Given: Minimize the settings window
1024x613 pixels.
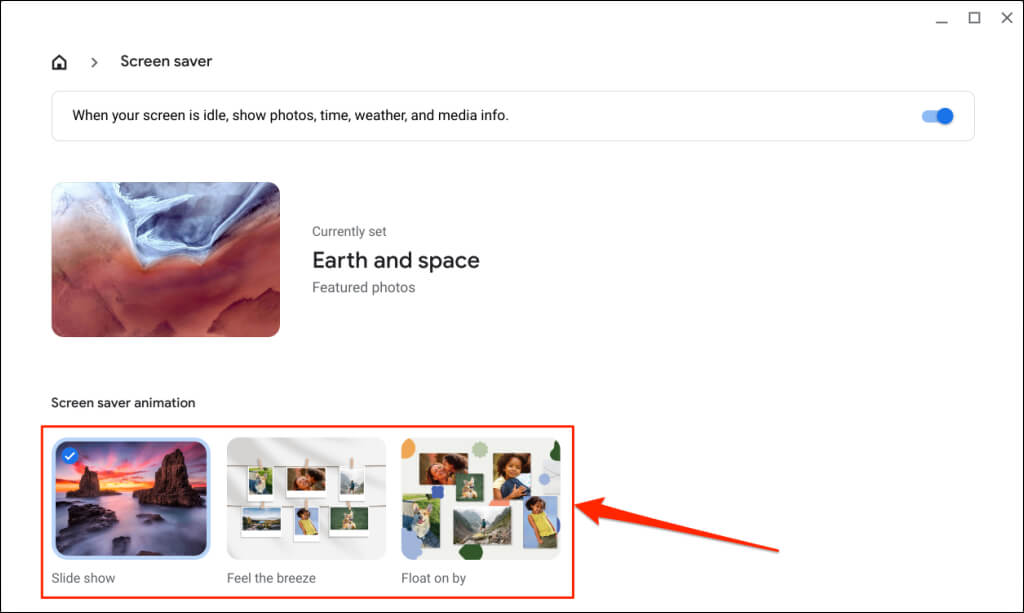Looking at the screenshot, I should 940,18.
